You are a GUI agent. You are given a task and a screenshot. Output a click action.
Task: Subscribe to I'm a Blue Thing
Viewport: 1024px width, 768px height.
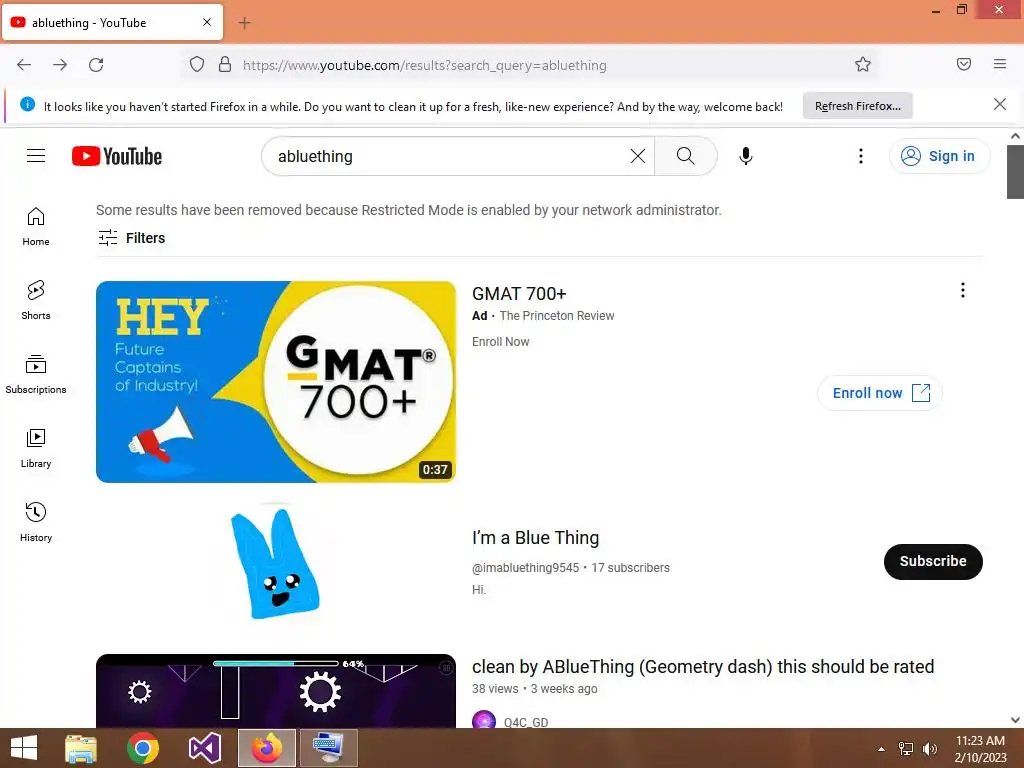pyautogui.click(x=933, y=562)
